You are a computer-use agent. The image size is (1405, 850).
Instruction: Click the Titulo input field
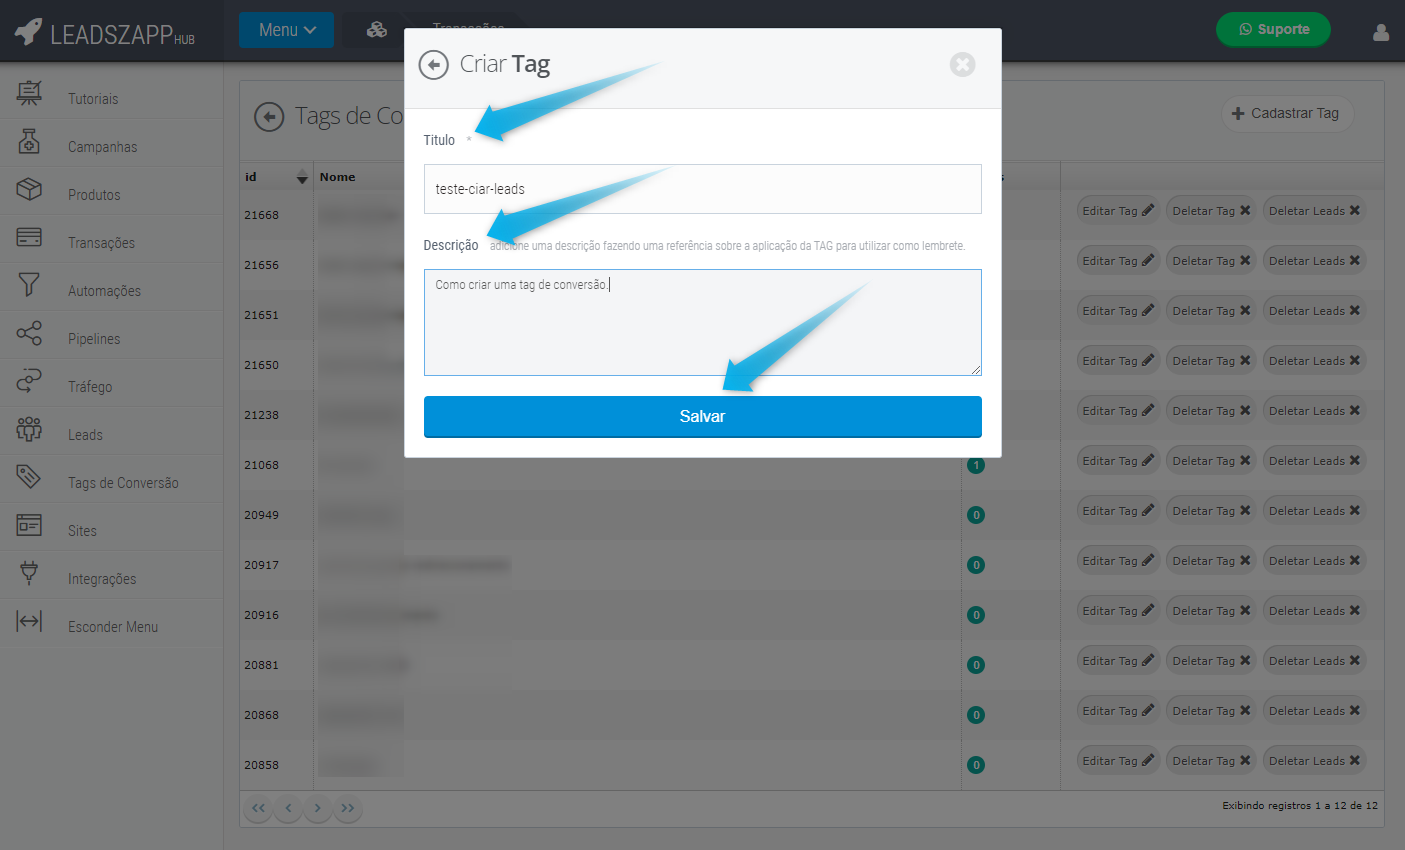point(702,189)
